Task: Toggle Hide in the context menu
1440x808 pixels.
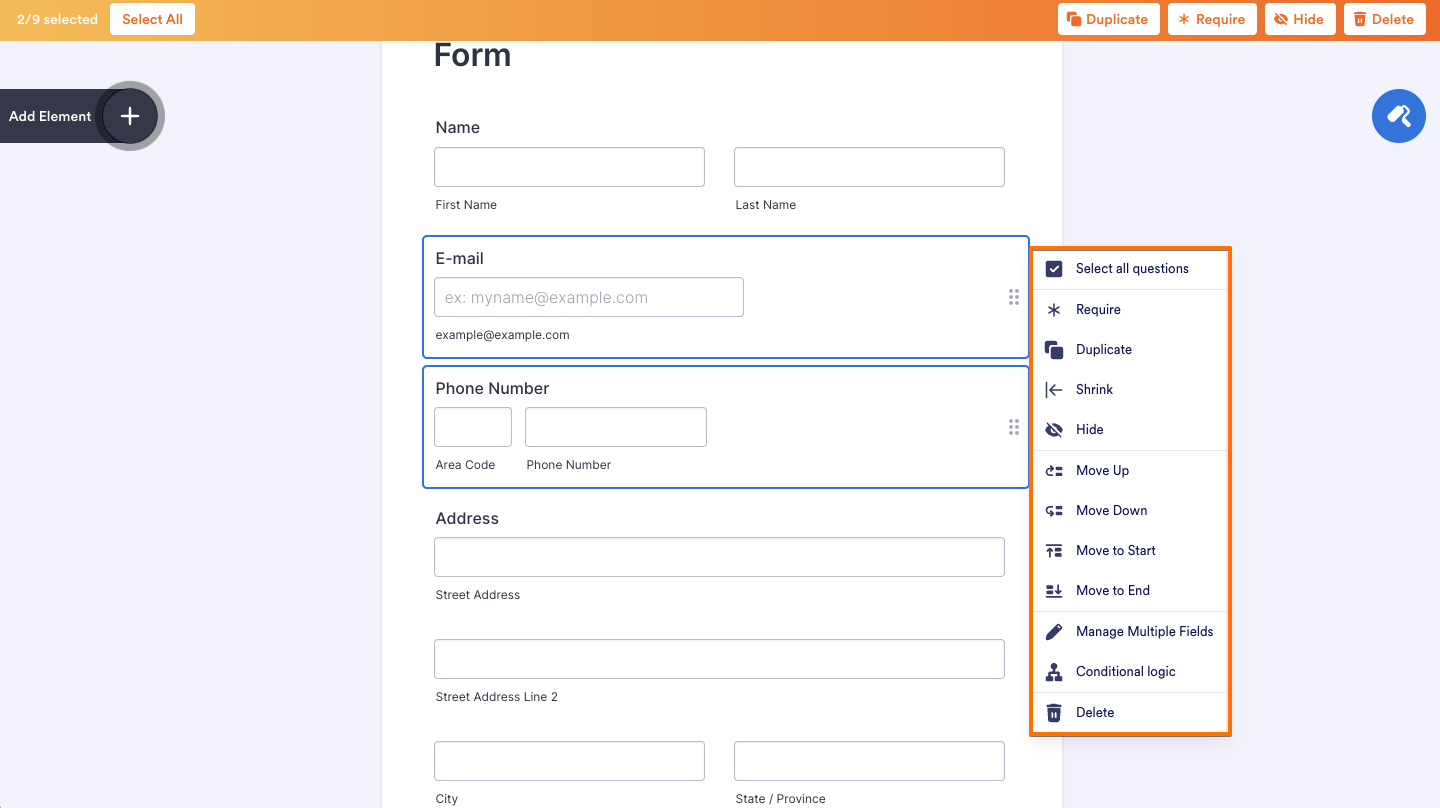Action: [1054, 429]
